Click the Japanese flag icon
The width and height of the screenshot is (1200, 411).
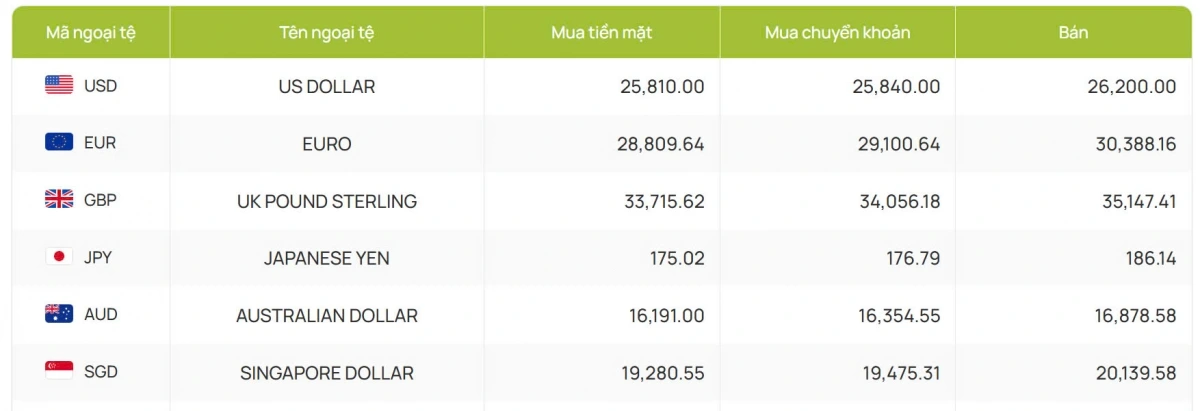(x=59, y=256)
